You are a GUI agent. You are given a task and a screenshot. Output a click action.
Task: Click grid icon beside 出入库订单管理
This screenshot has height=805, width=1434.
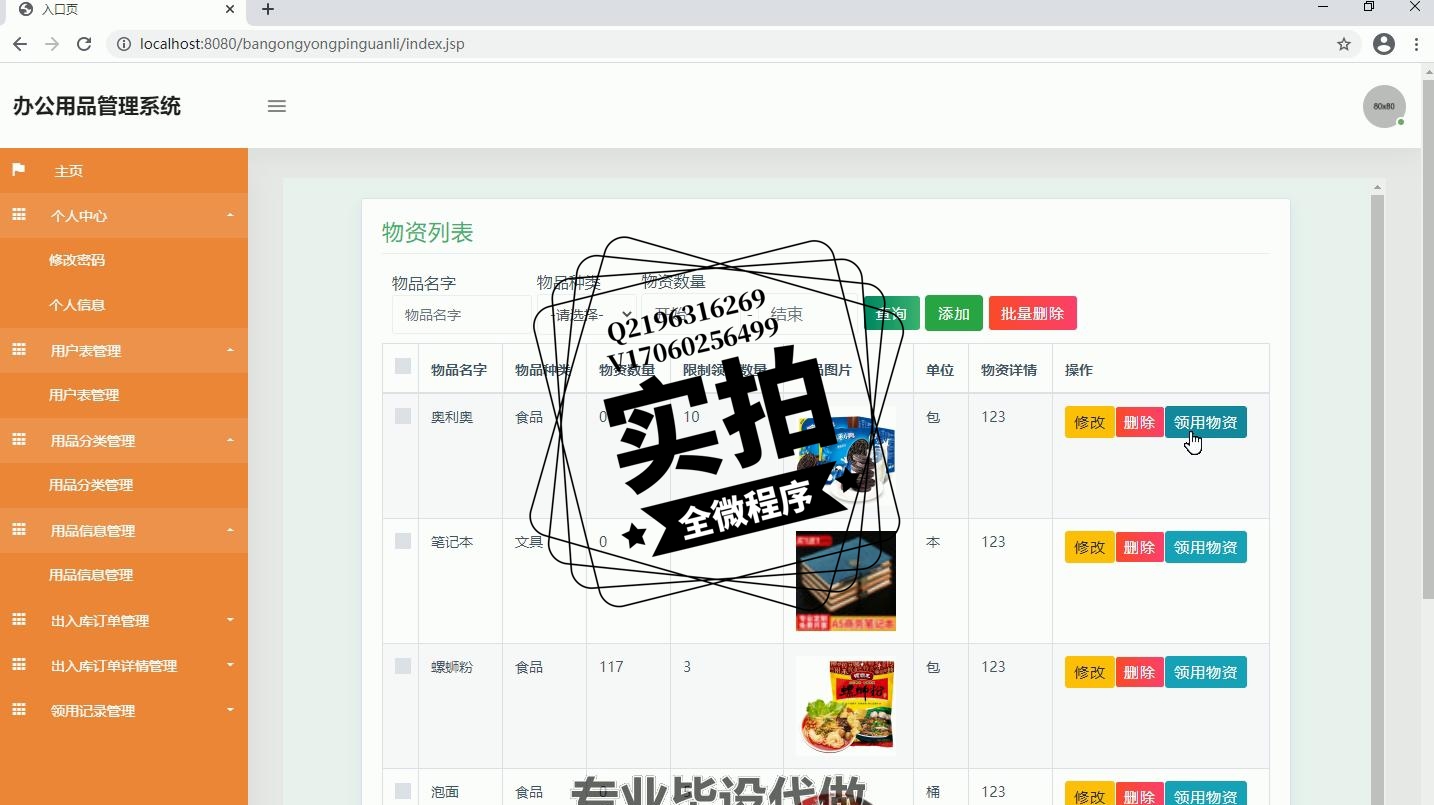tap(18, 620)
